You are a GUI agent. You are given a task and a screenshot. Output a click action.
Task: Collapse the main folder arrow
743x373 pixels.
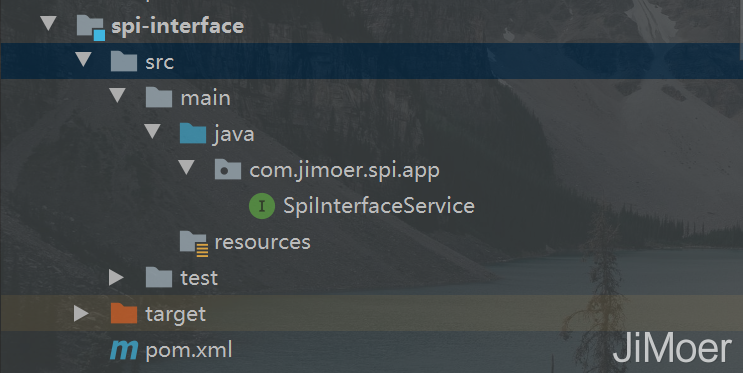click(118, 95)
